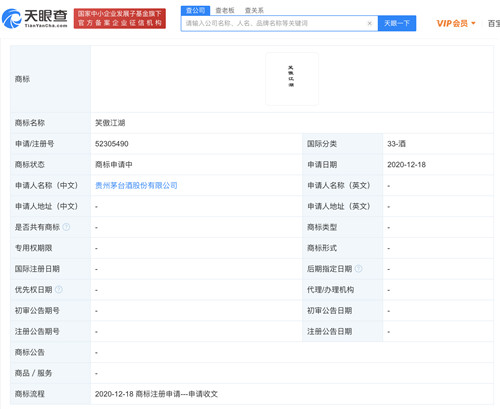Switch to the 查老板 tab
Viewport: 500px width, 409px height.
[225, 11]
